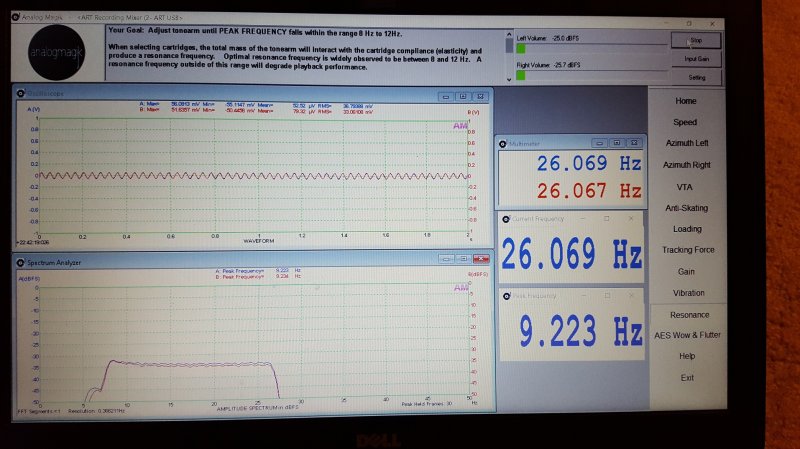Open Anti-Skating measurement
The width and height of the screenshot is (800, 449).
coord(686,208)
